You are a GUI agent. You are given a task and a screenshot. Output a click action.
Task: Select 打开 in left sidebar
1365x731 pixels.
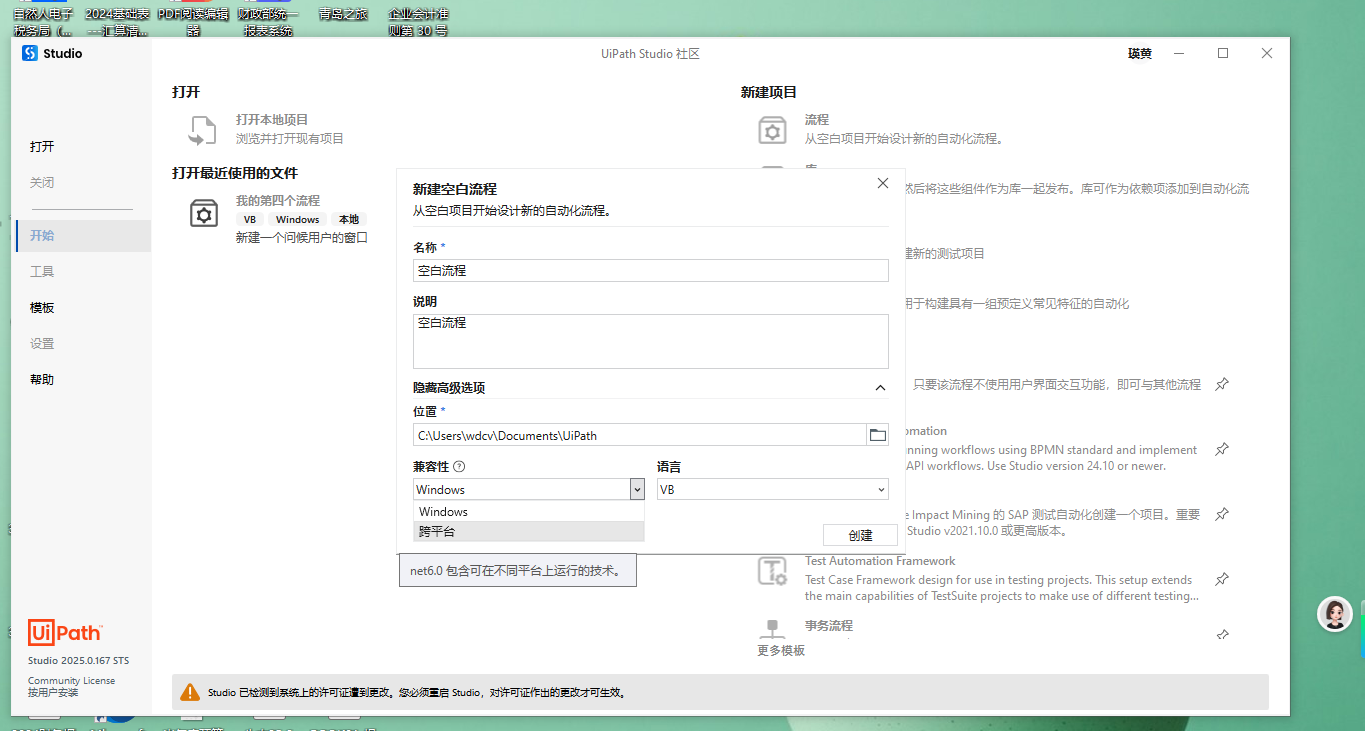click(42, 147)
